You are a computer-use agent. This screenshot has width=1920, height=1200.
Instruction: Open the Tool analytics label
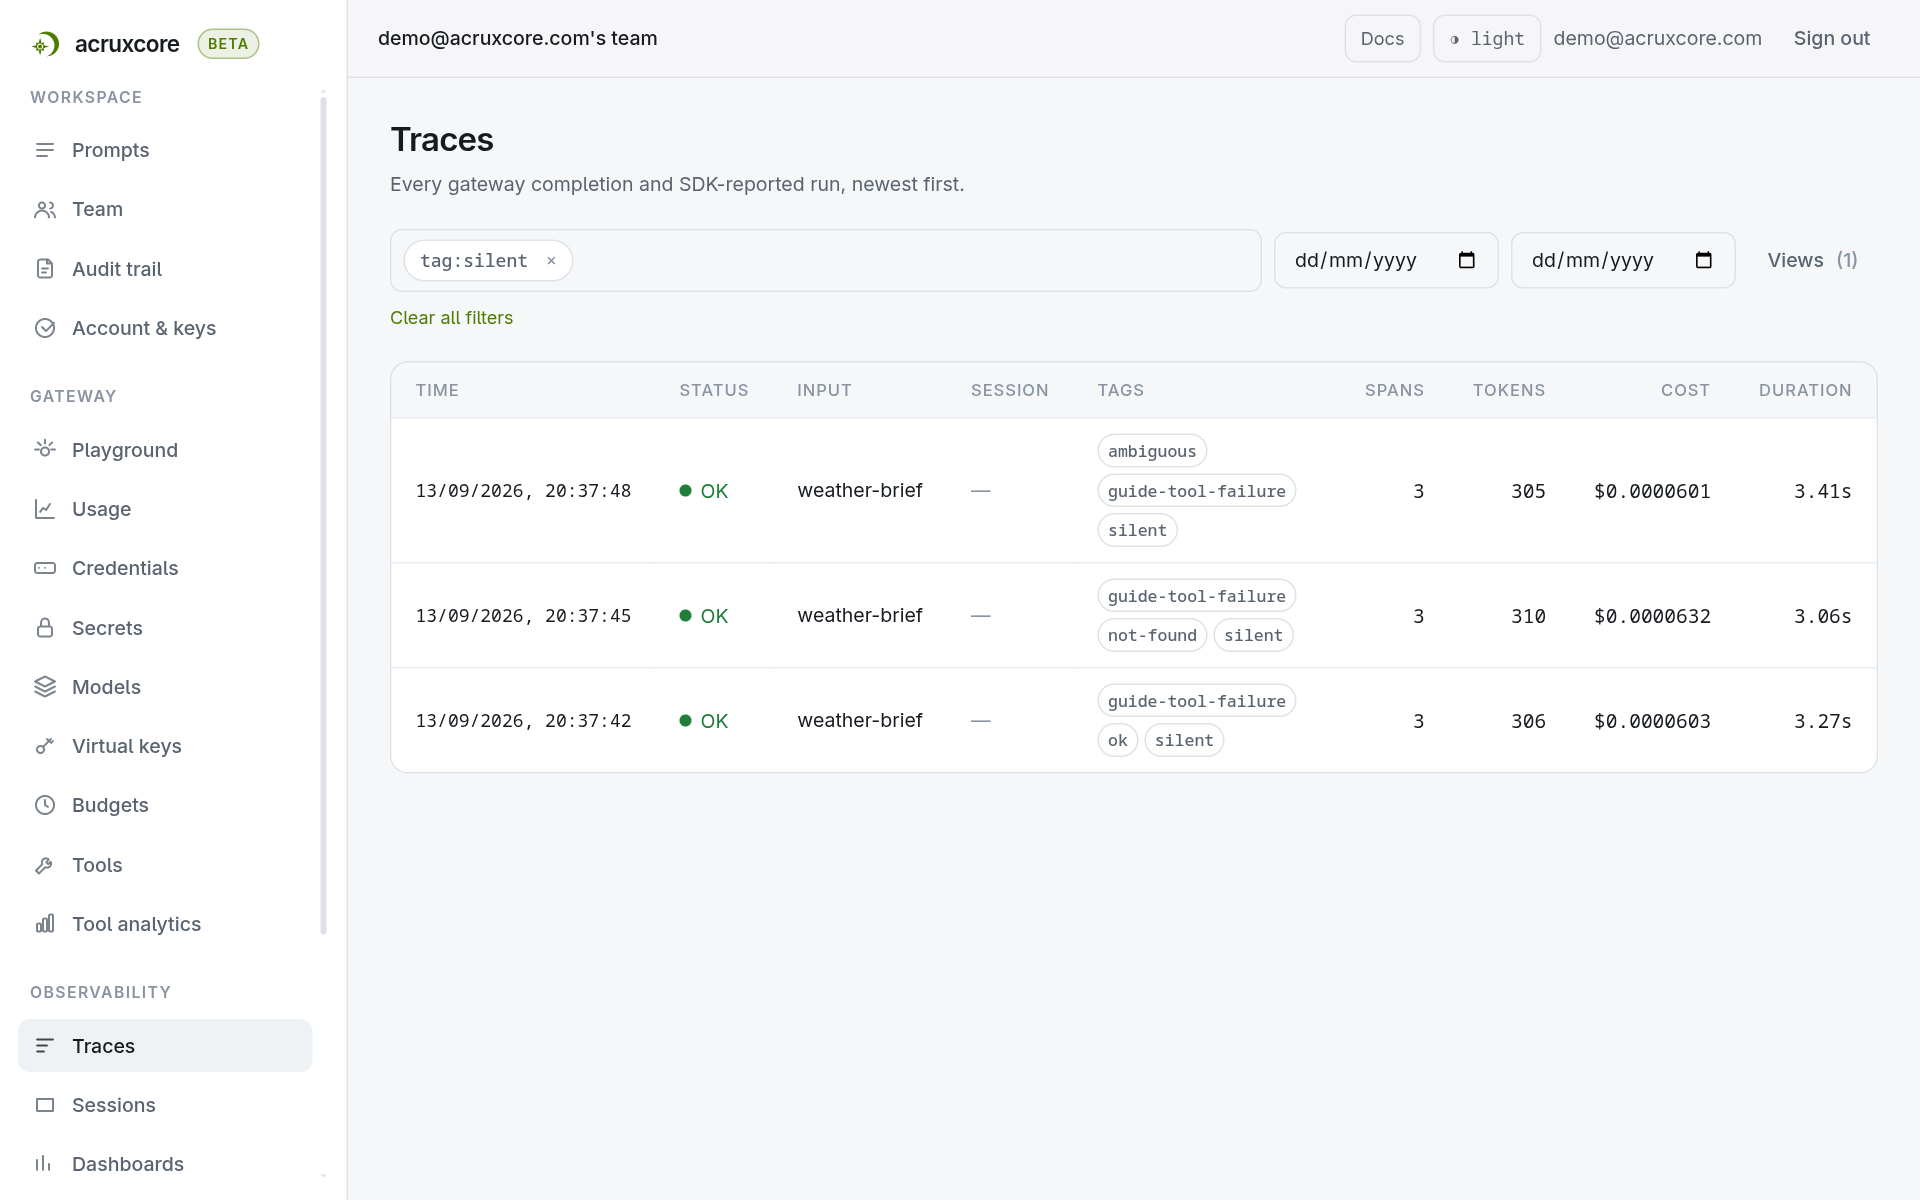point(136,924)
